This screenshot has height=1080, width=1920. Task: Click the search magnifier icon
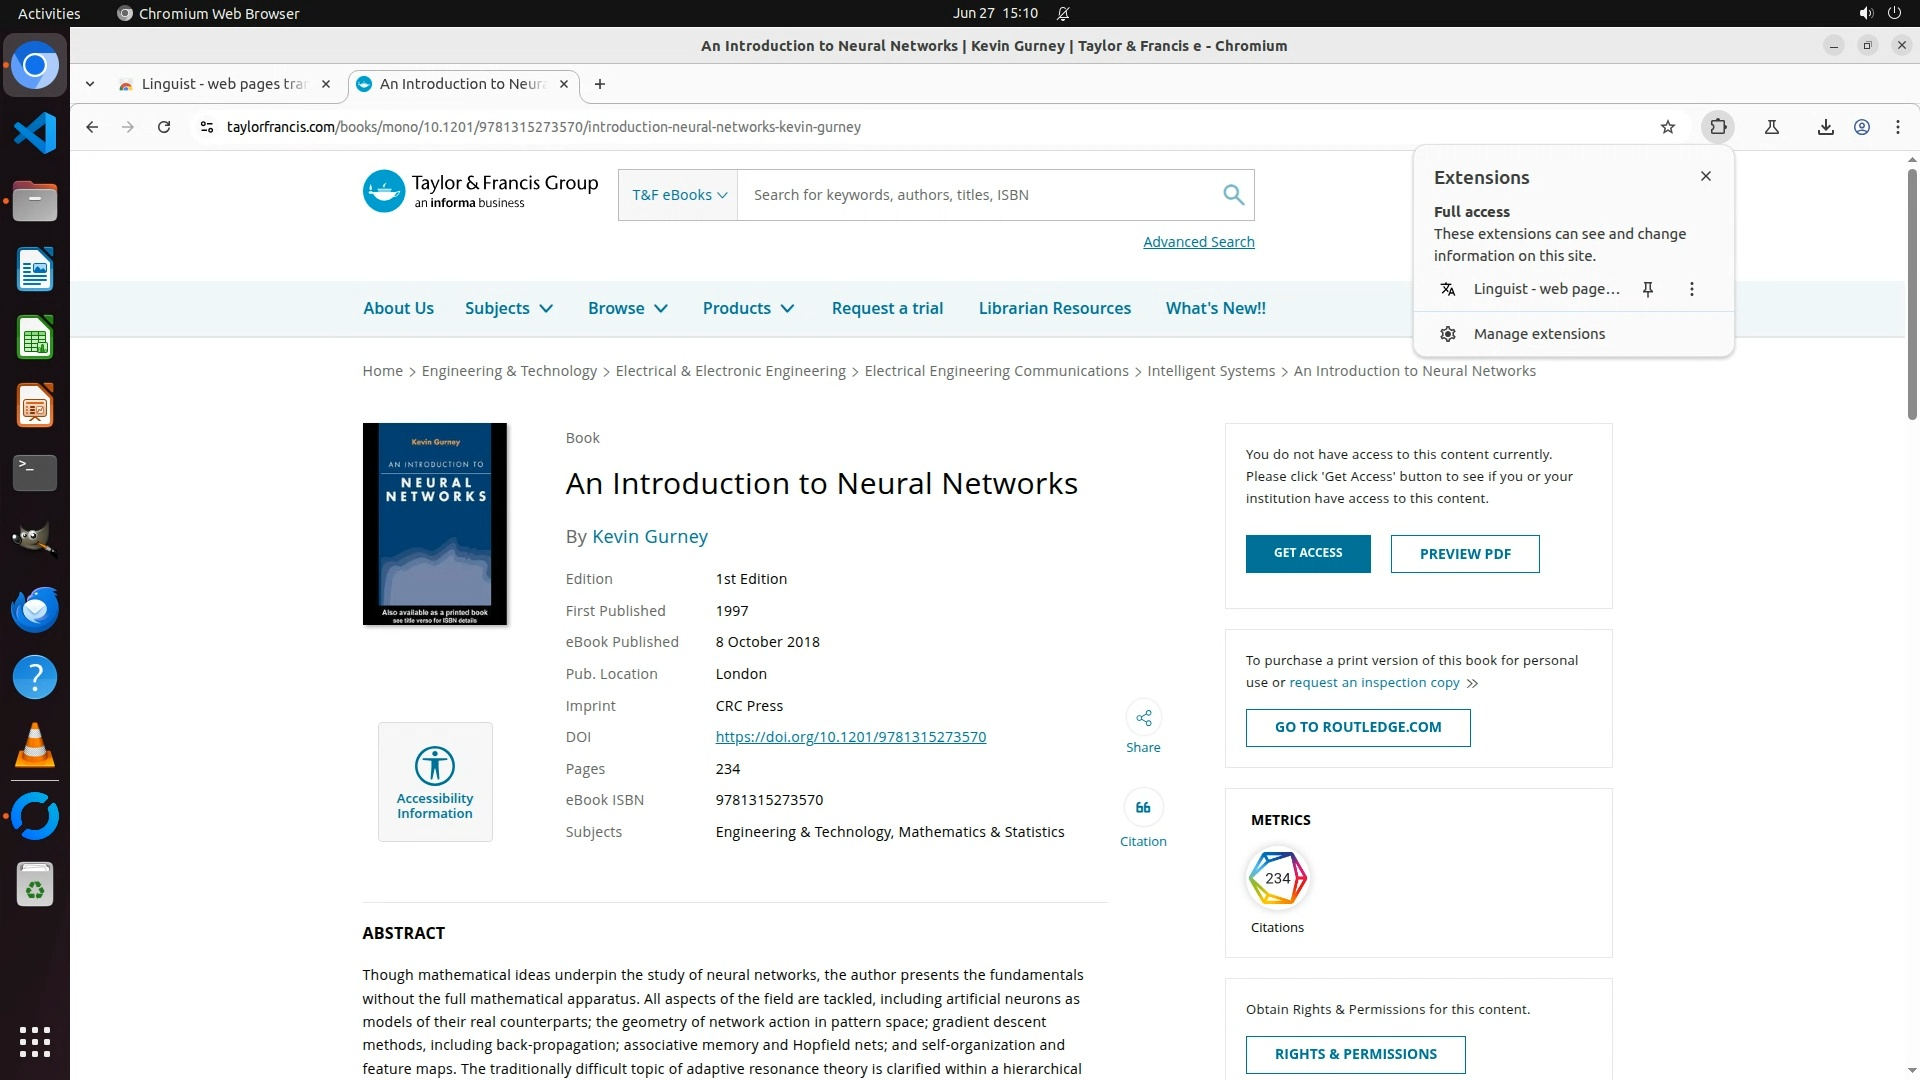tap(1233, 195)
